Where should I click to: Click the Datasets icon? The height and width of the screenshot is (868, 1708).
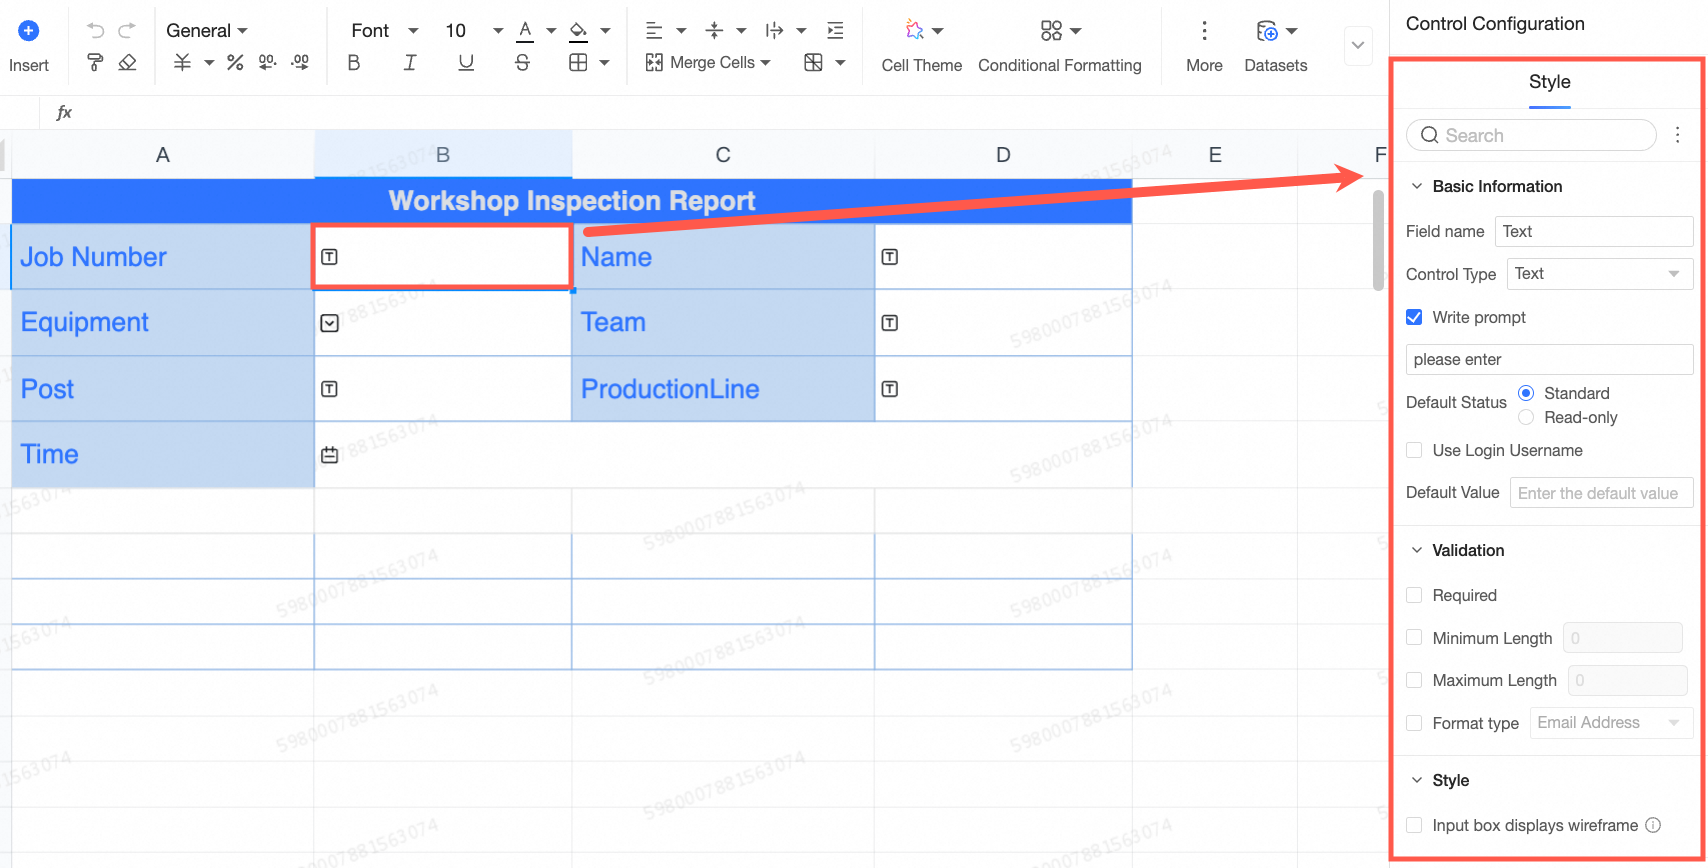(1267, 31)
